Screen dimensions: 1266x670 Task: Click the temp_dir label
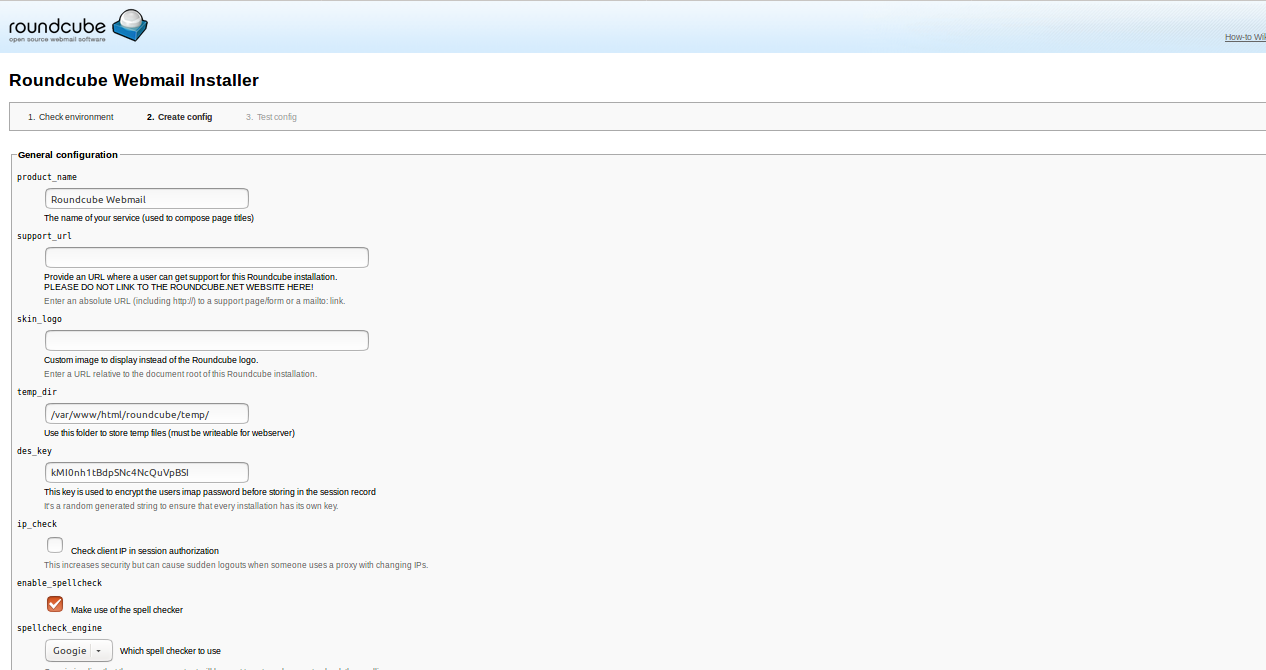pyautogui.click(x=37, y=392)
